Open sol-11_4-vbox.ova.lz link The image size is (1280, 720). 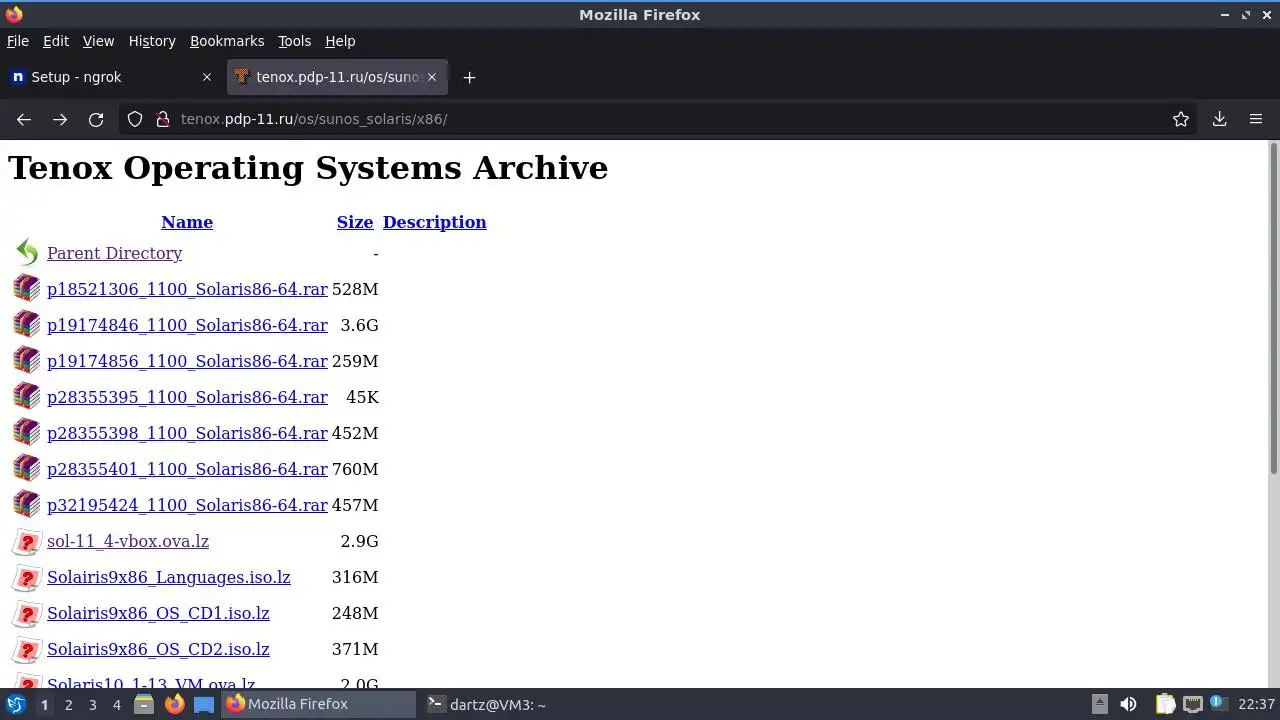(x=128, y=541)
